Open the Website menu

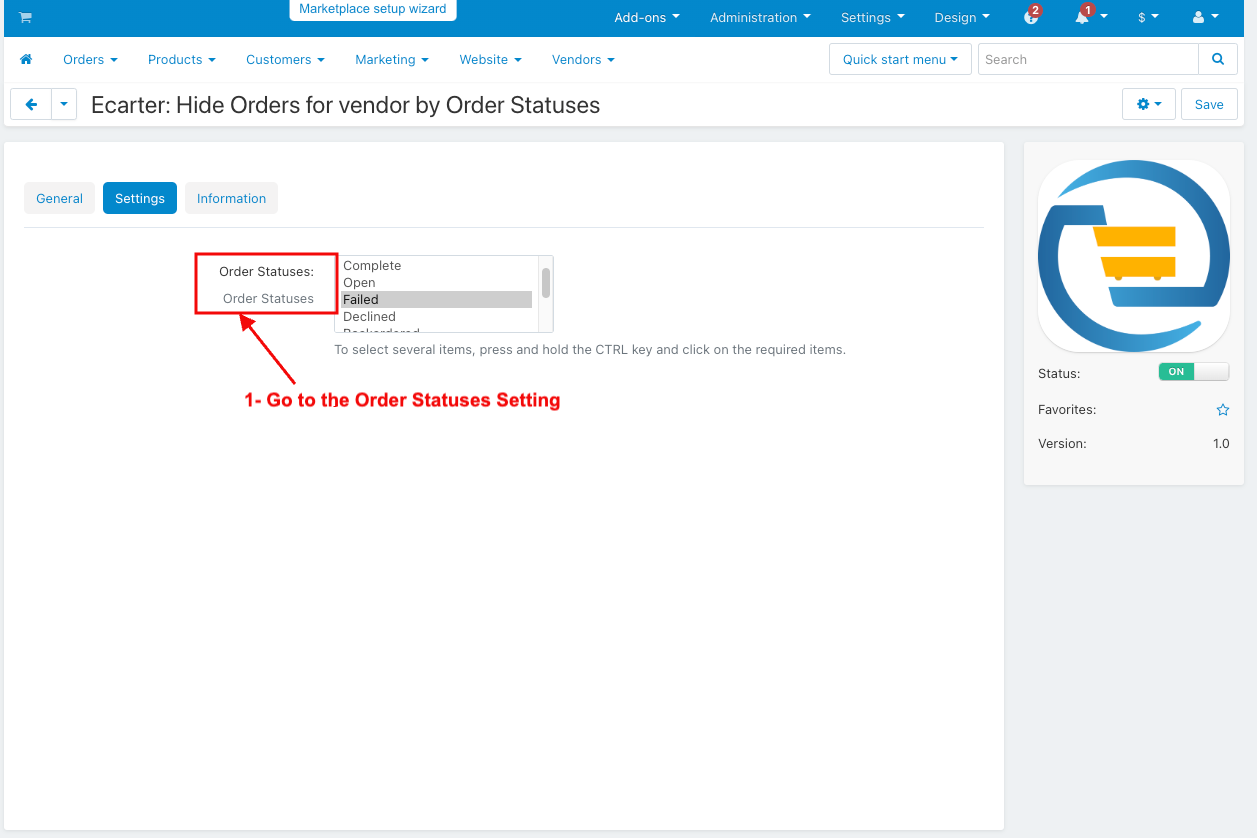click(x=490, y=59)
